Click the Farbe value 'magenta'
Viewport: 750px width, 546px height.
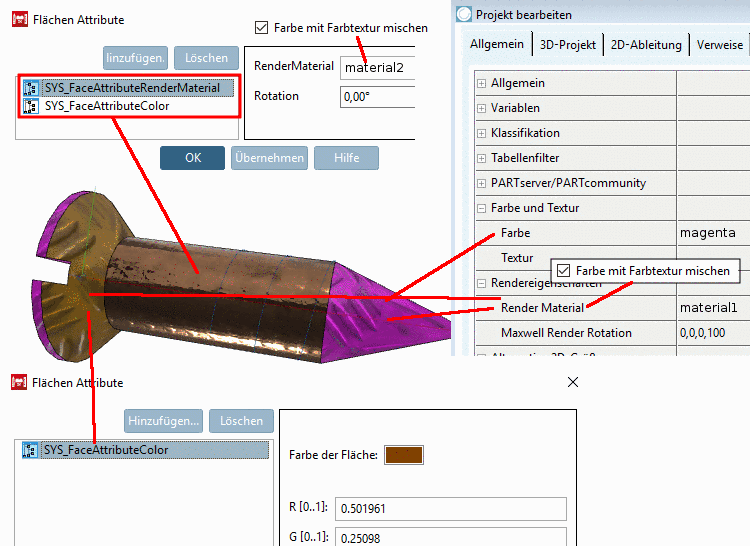pos(708,233)
